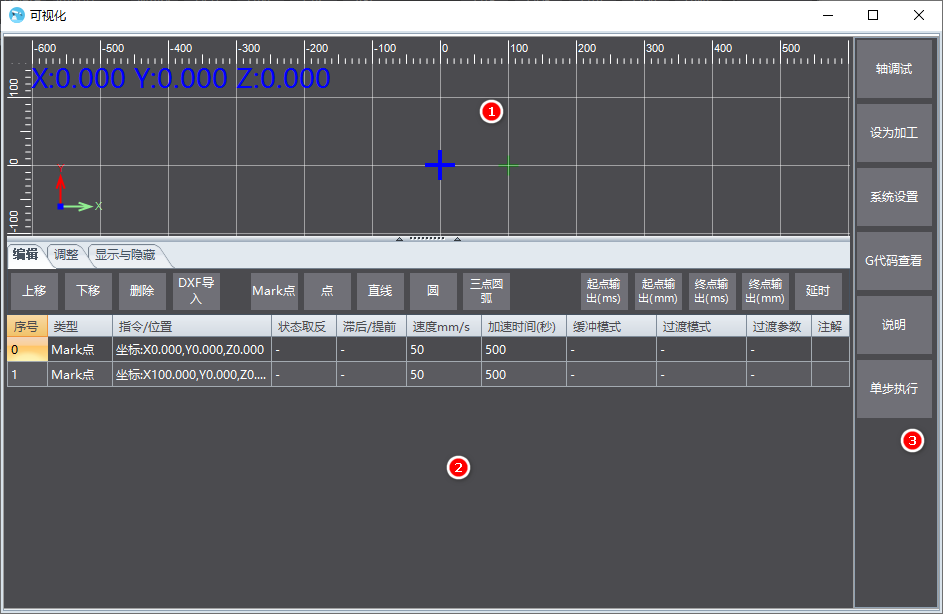Click the green cross Mark point at X100

(508, 165)
